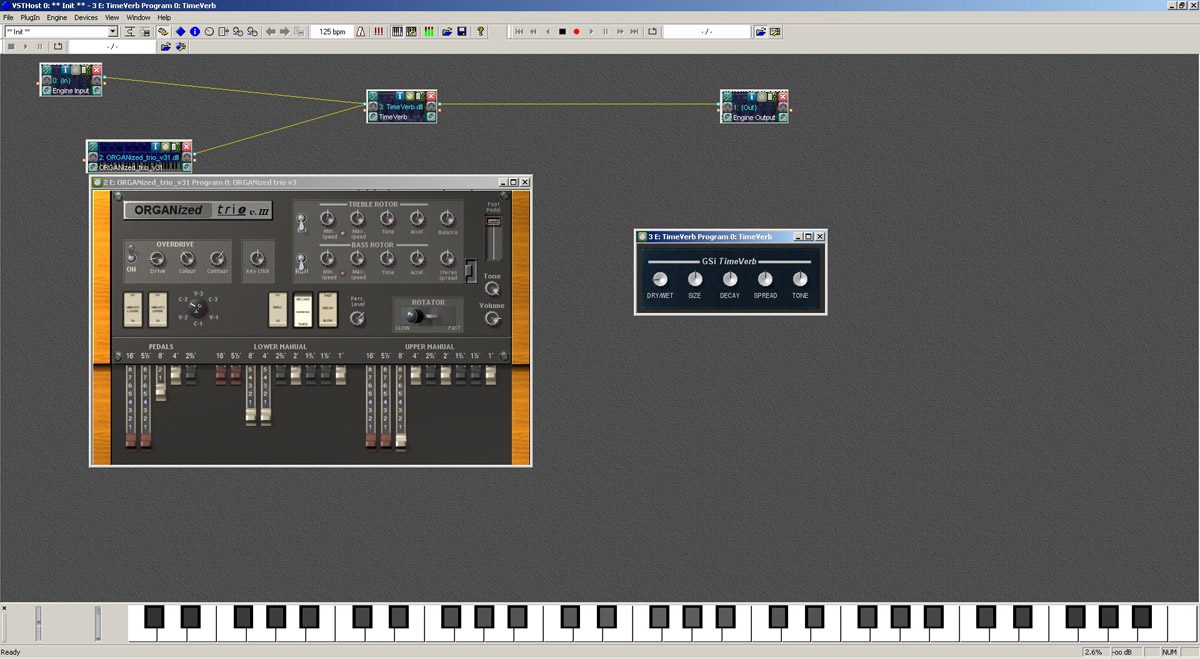The height and width of the screenshot is (659, 1200).
Task: Click the info icon on the TimeVerb.dll node
Action: coord(400,96)
